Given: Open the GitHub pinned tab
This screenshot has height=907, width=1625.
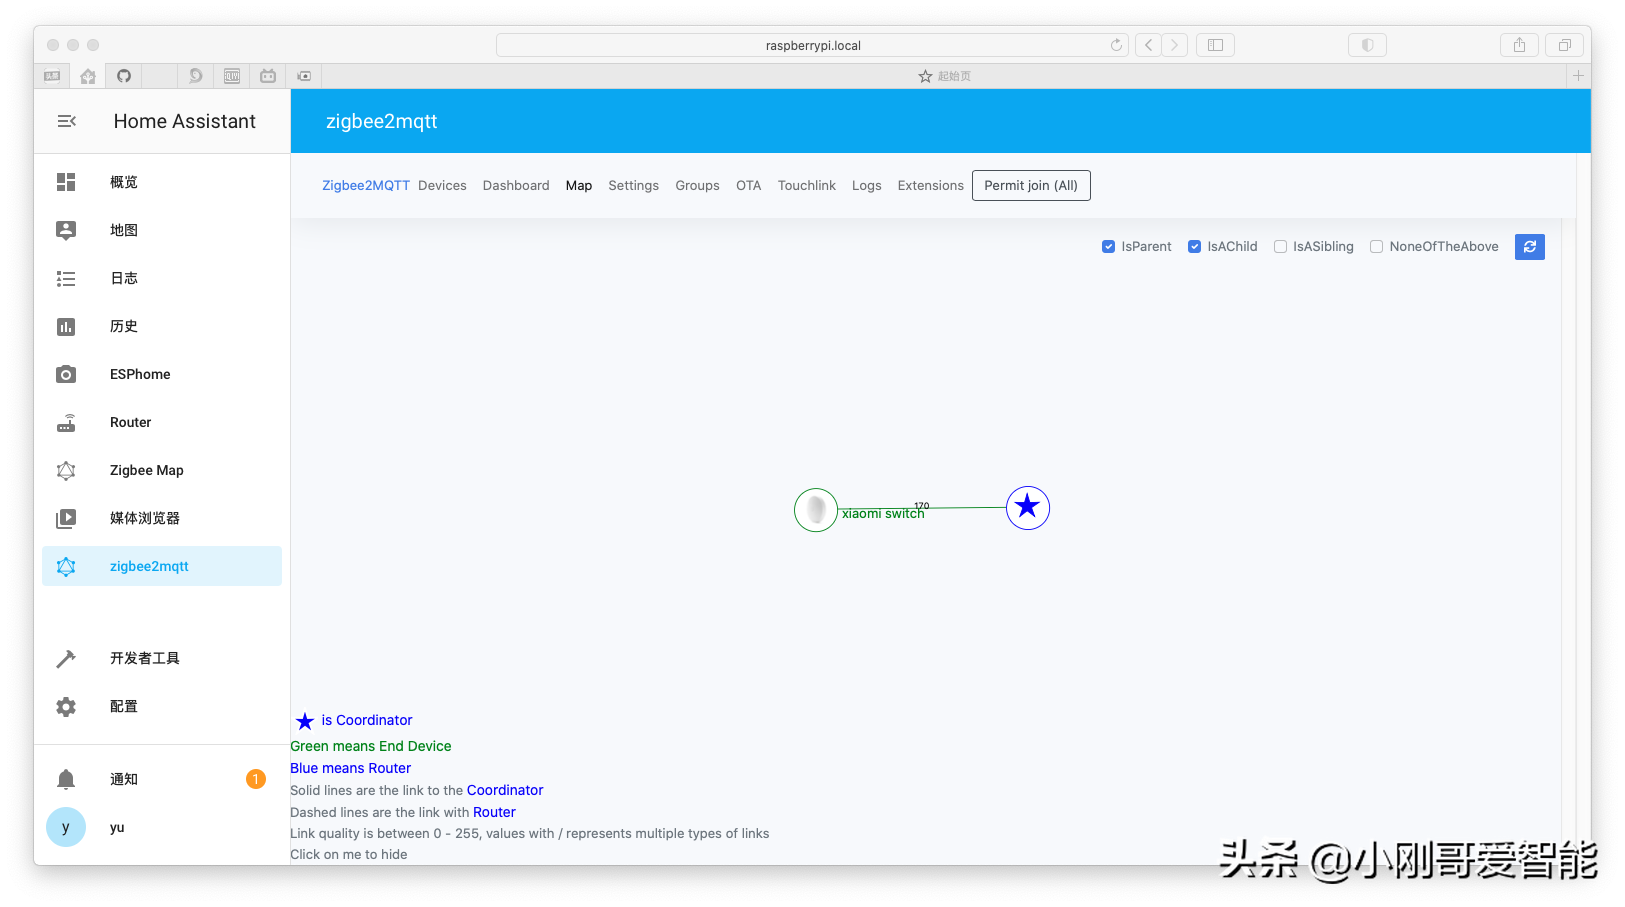Looking at the screenshot, I should coord(124,76).
